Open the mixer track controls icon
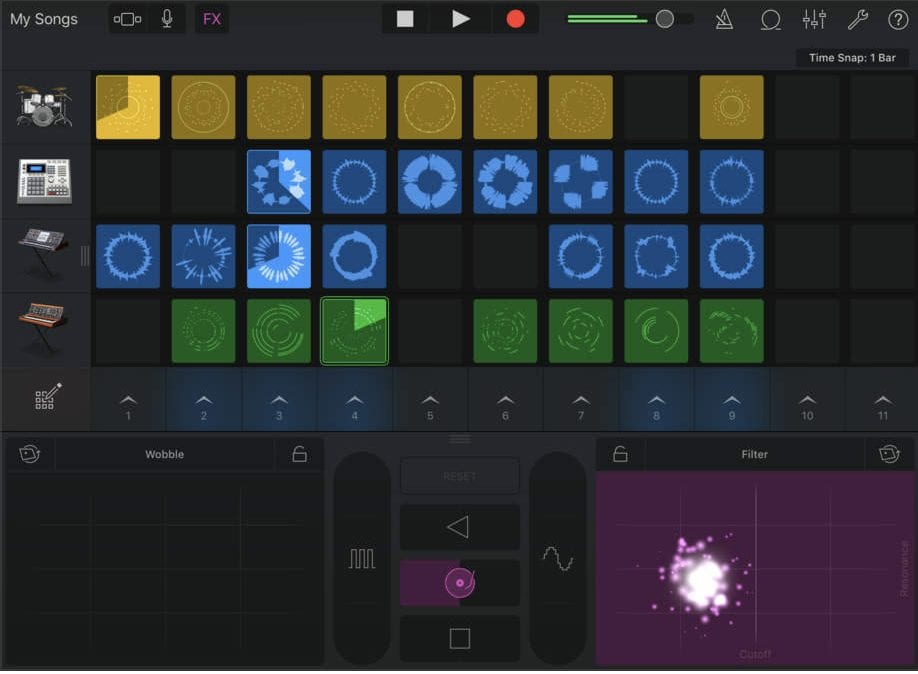 (x=814, y=19)
